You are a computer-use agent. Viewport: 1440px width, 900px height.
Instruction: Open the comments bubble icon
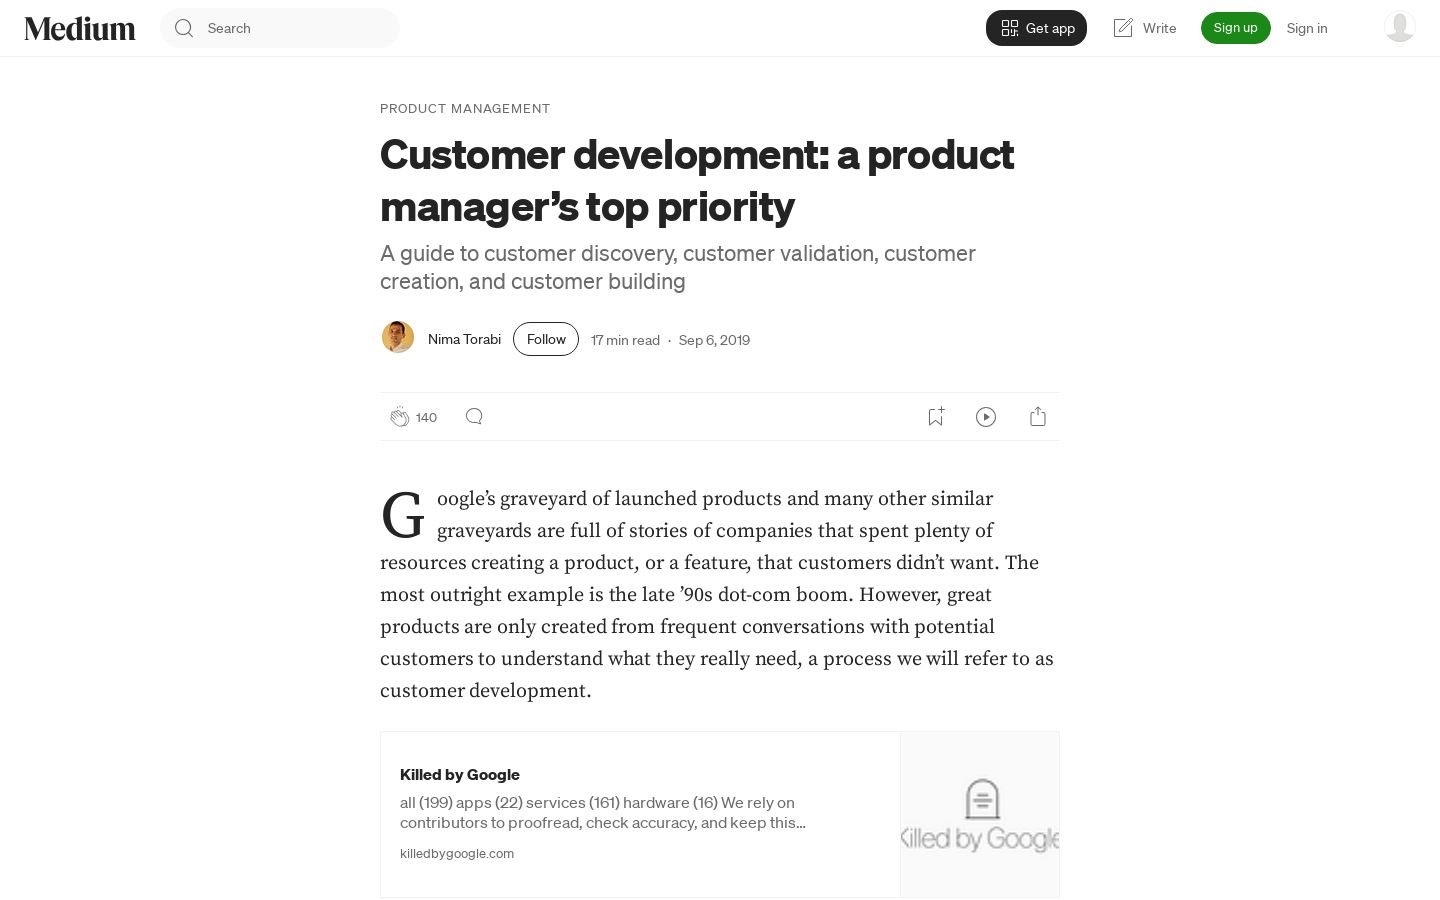(474, 416)
